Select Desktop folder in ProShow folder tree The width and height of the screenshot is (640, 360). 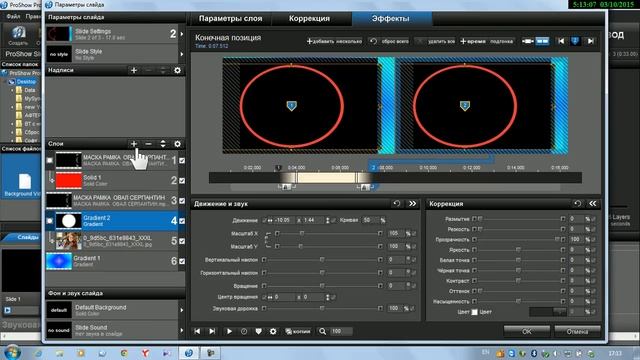(x=26, y=82)
